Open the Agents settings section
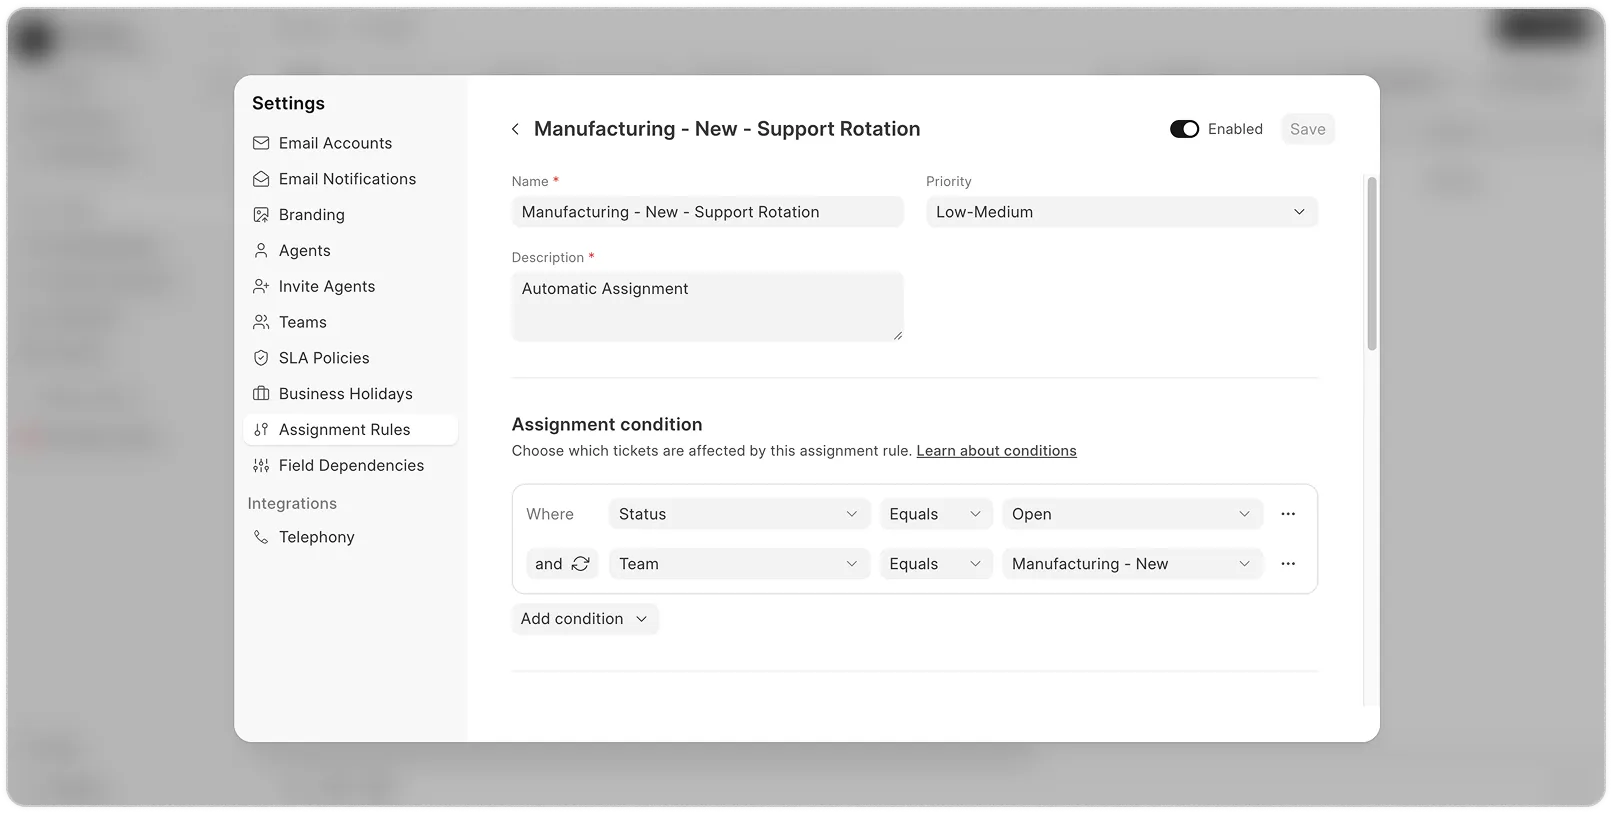The height and width of the screenshot is (813, 1612). (304, 251)
